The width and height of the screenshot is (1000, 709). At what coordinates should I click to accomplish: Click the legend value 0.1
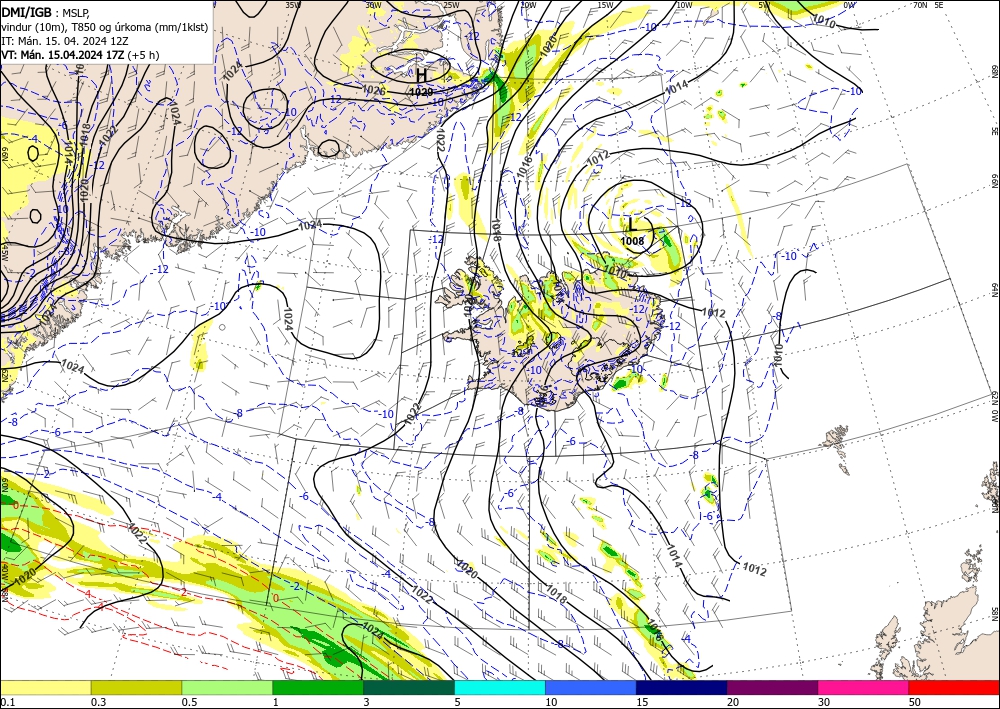coord(7,702)
